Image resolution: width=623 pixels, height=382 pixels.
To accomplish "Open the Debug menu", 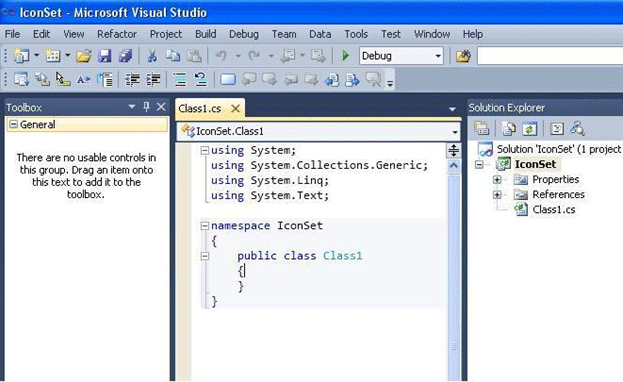I will click(244, 34).
